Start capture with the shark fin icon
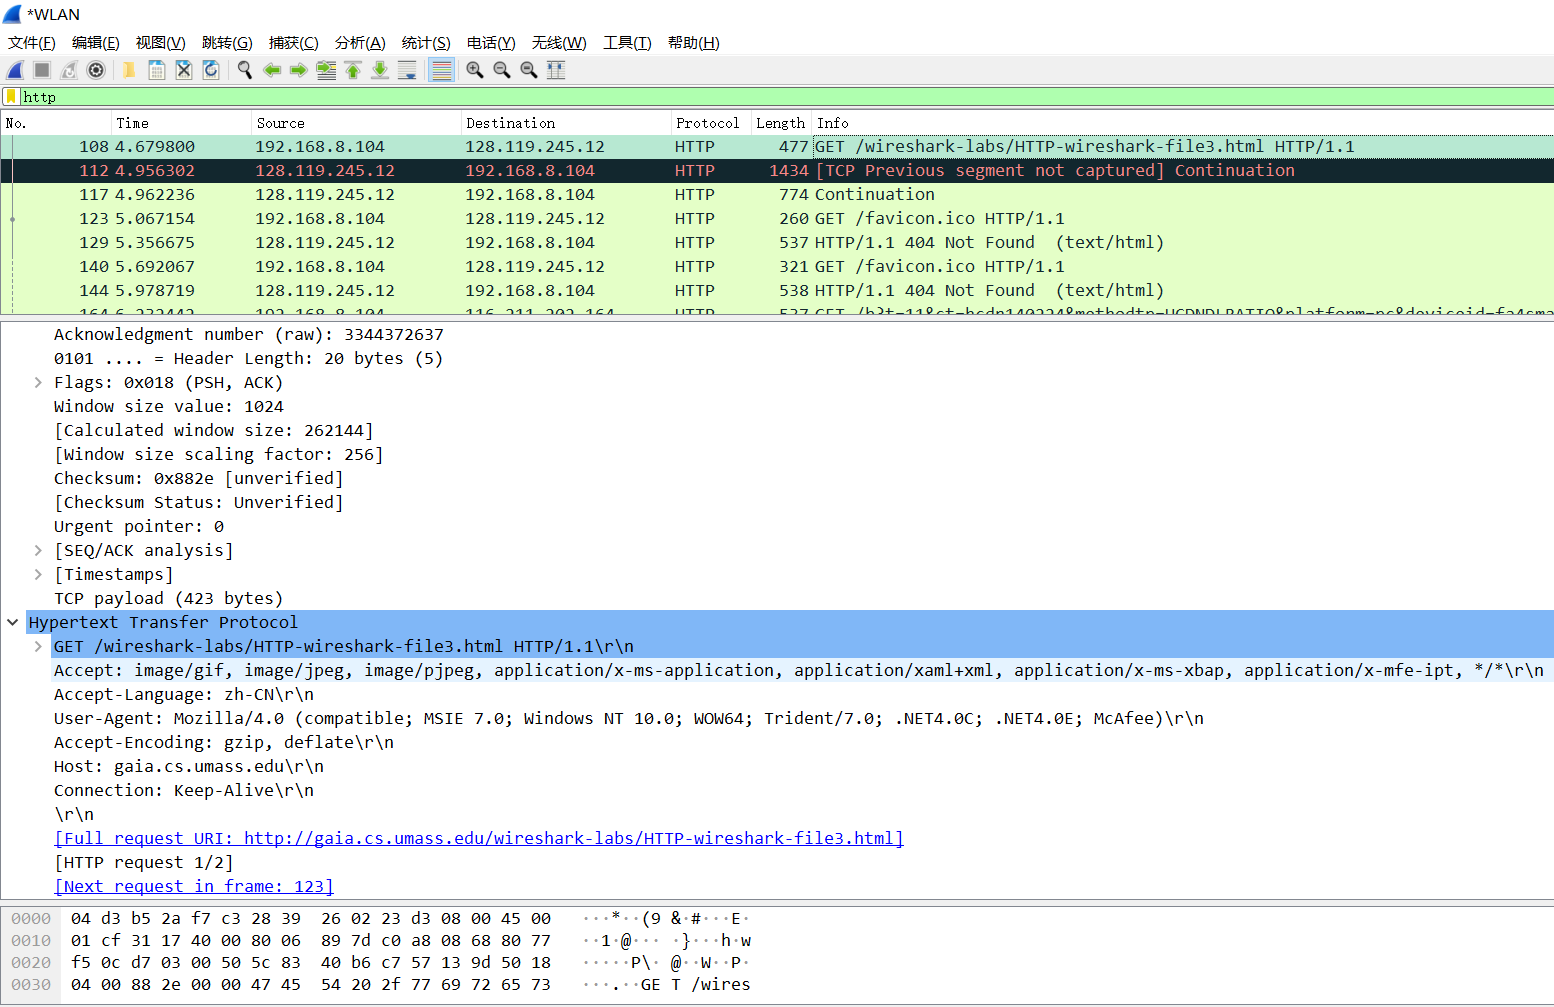Image resolution: width=1554 pixels, height=1007 pixels. (x=15, y=70)
